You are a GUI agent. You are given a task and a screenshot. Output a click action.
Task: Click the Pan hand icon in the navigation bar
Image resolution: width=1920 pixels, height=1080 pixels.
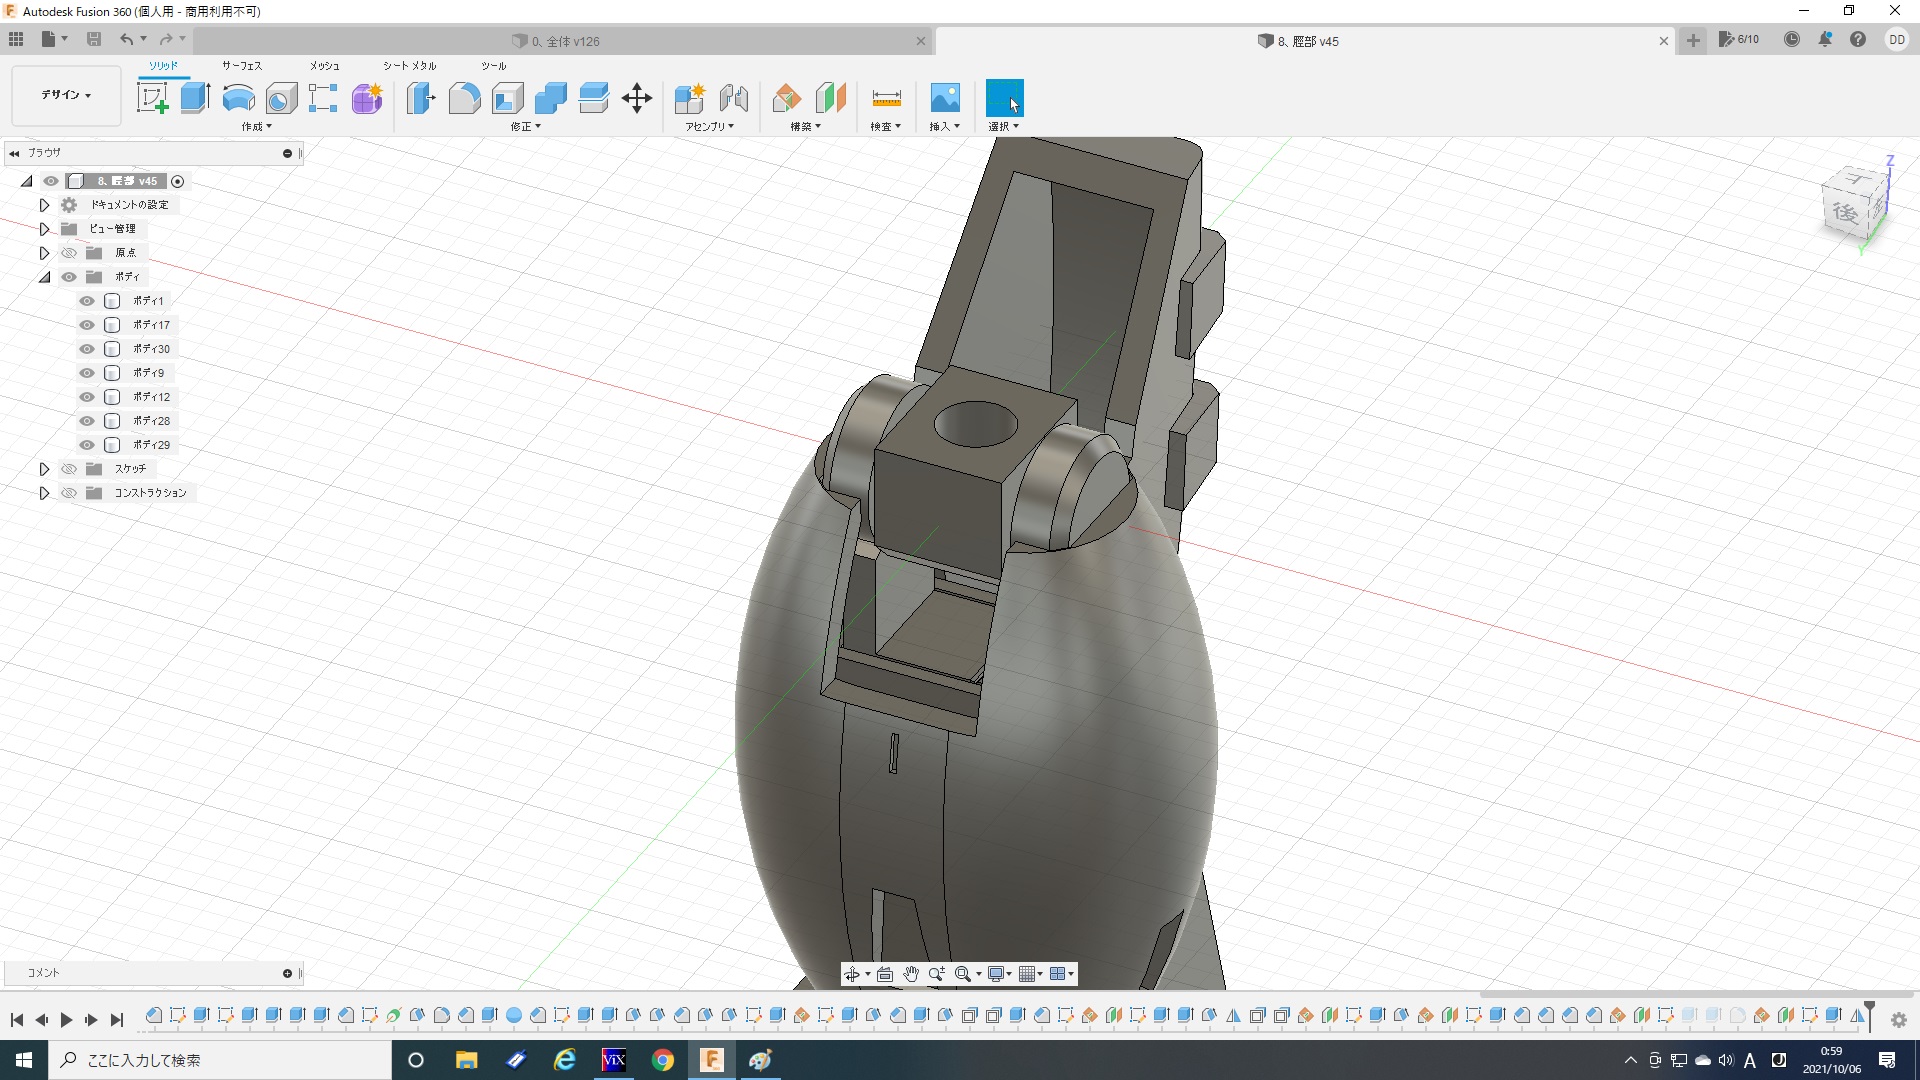click(x=910, y=974)
